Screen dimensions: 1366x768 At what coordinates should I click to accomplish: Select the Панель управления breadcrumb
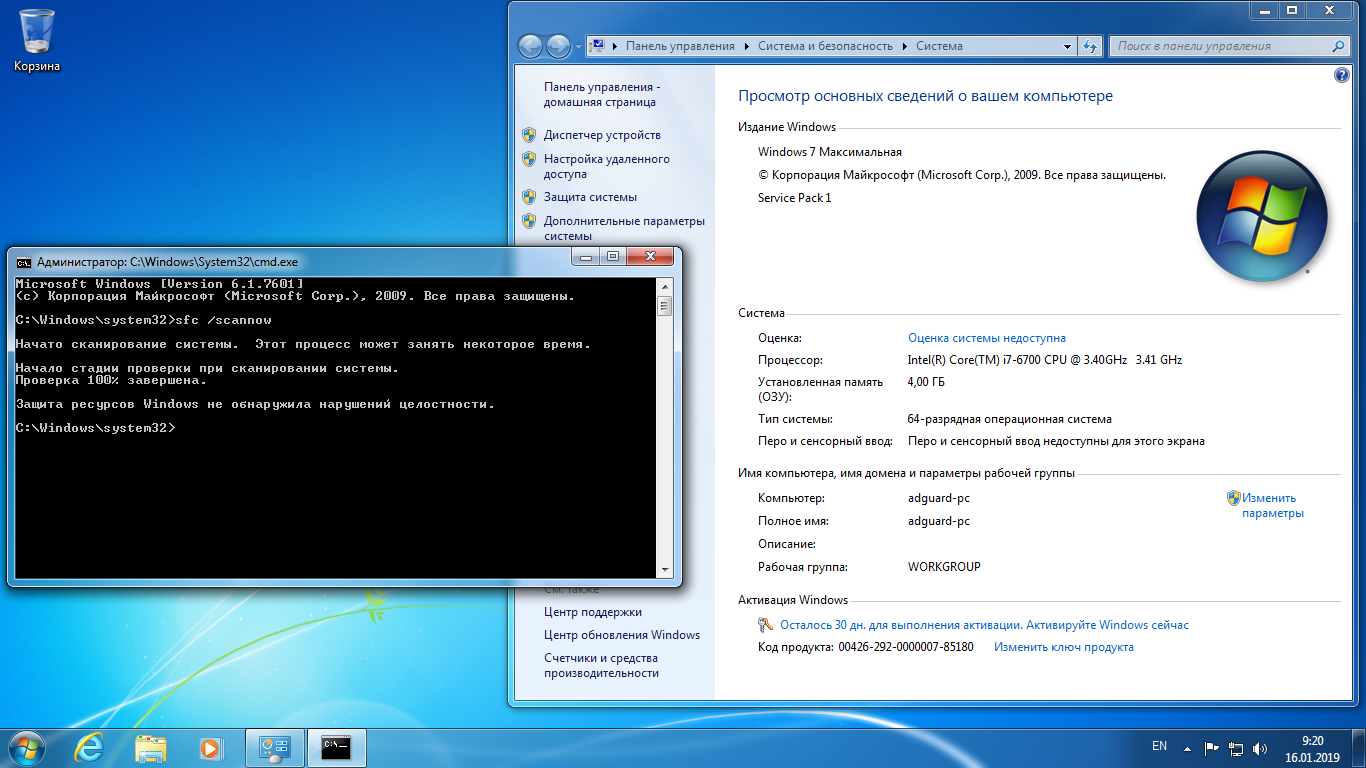[x=680, y=46]
